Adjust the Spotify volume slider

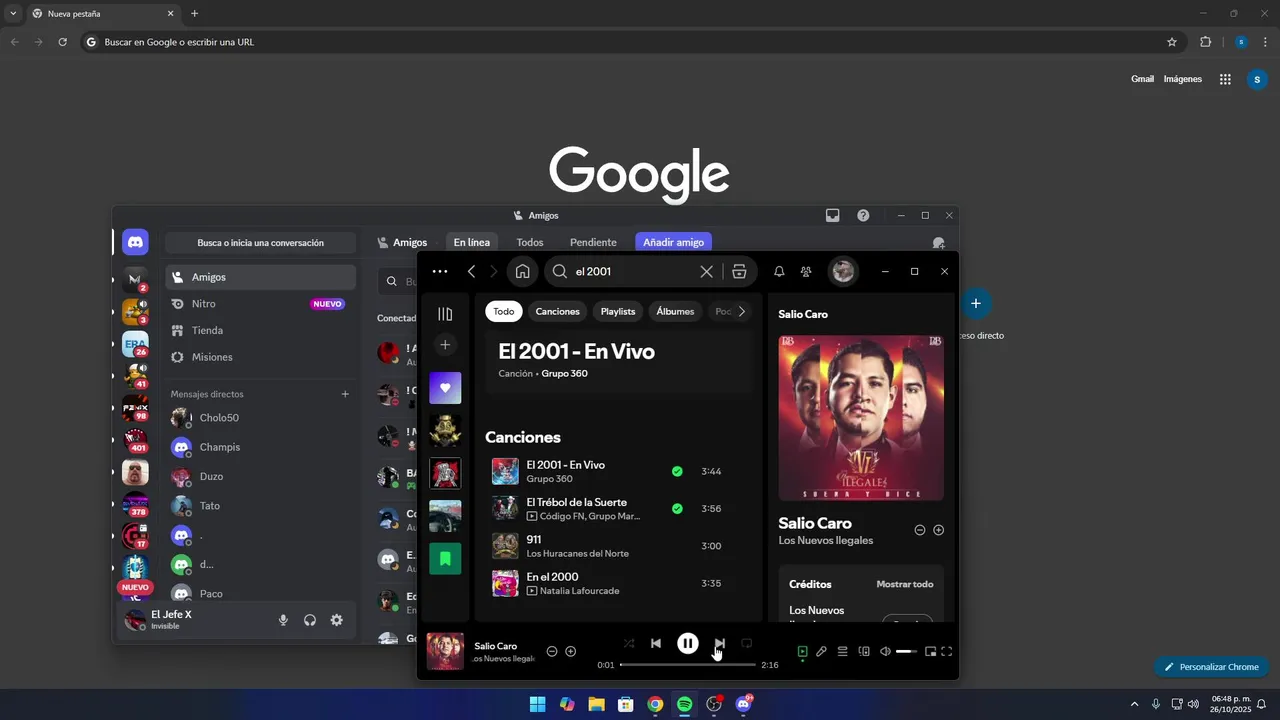pos(907,652)
